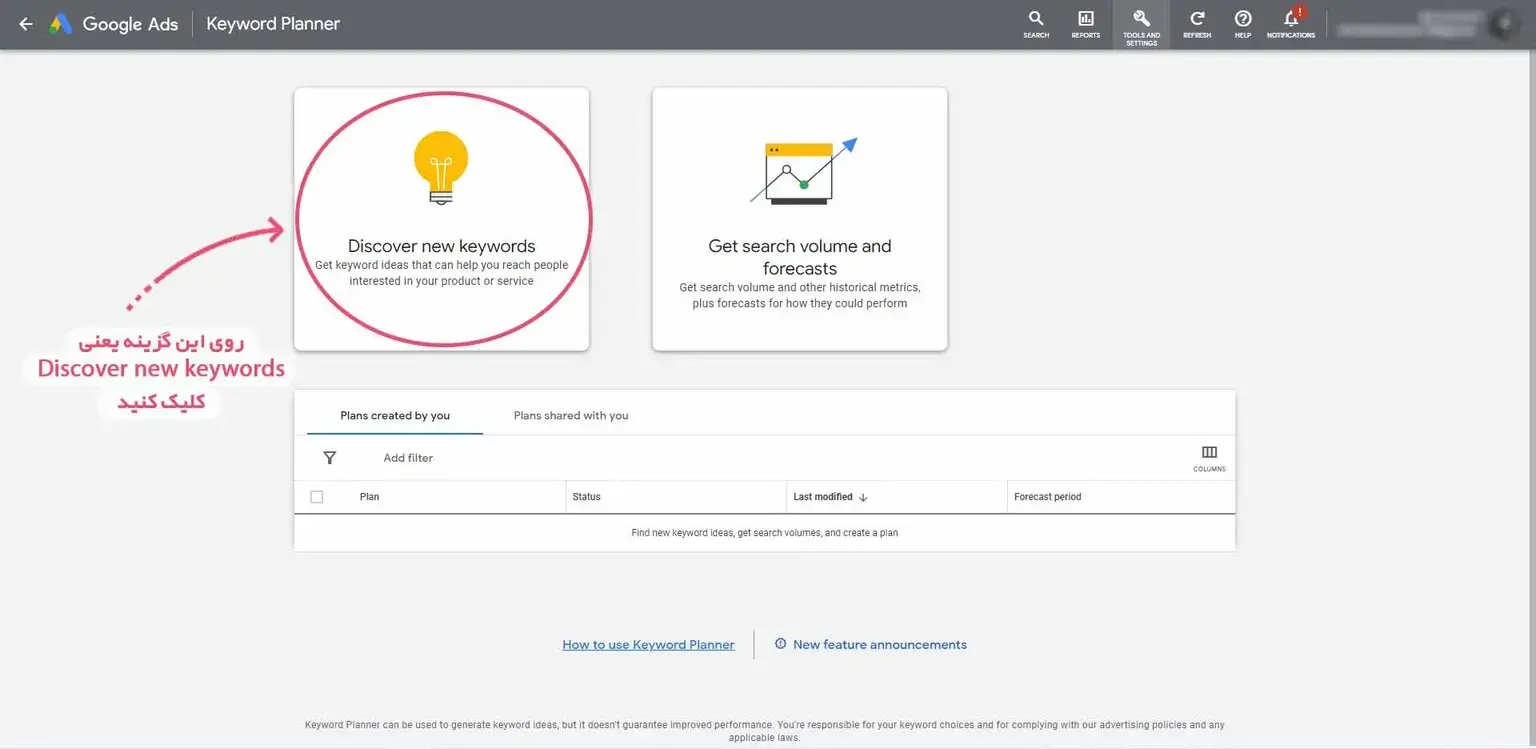Open the Search magnifier tool

[1036, 24]
